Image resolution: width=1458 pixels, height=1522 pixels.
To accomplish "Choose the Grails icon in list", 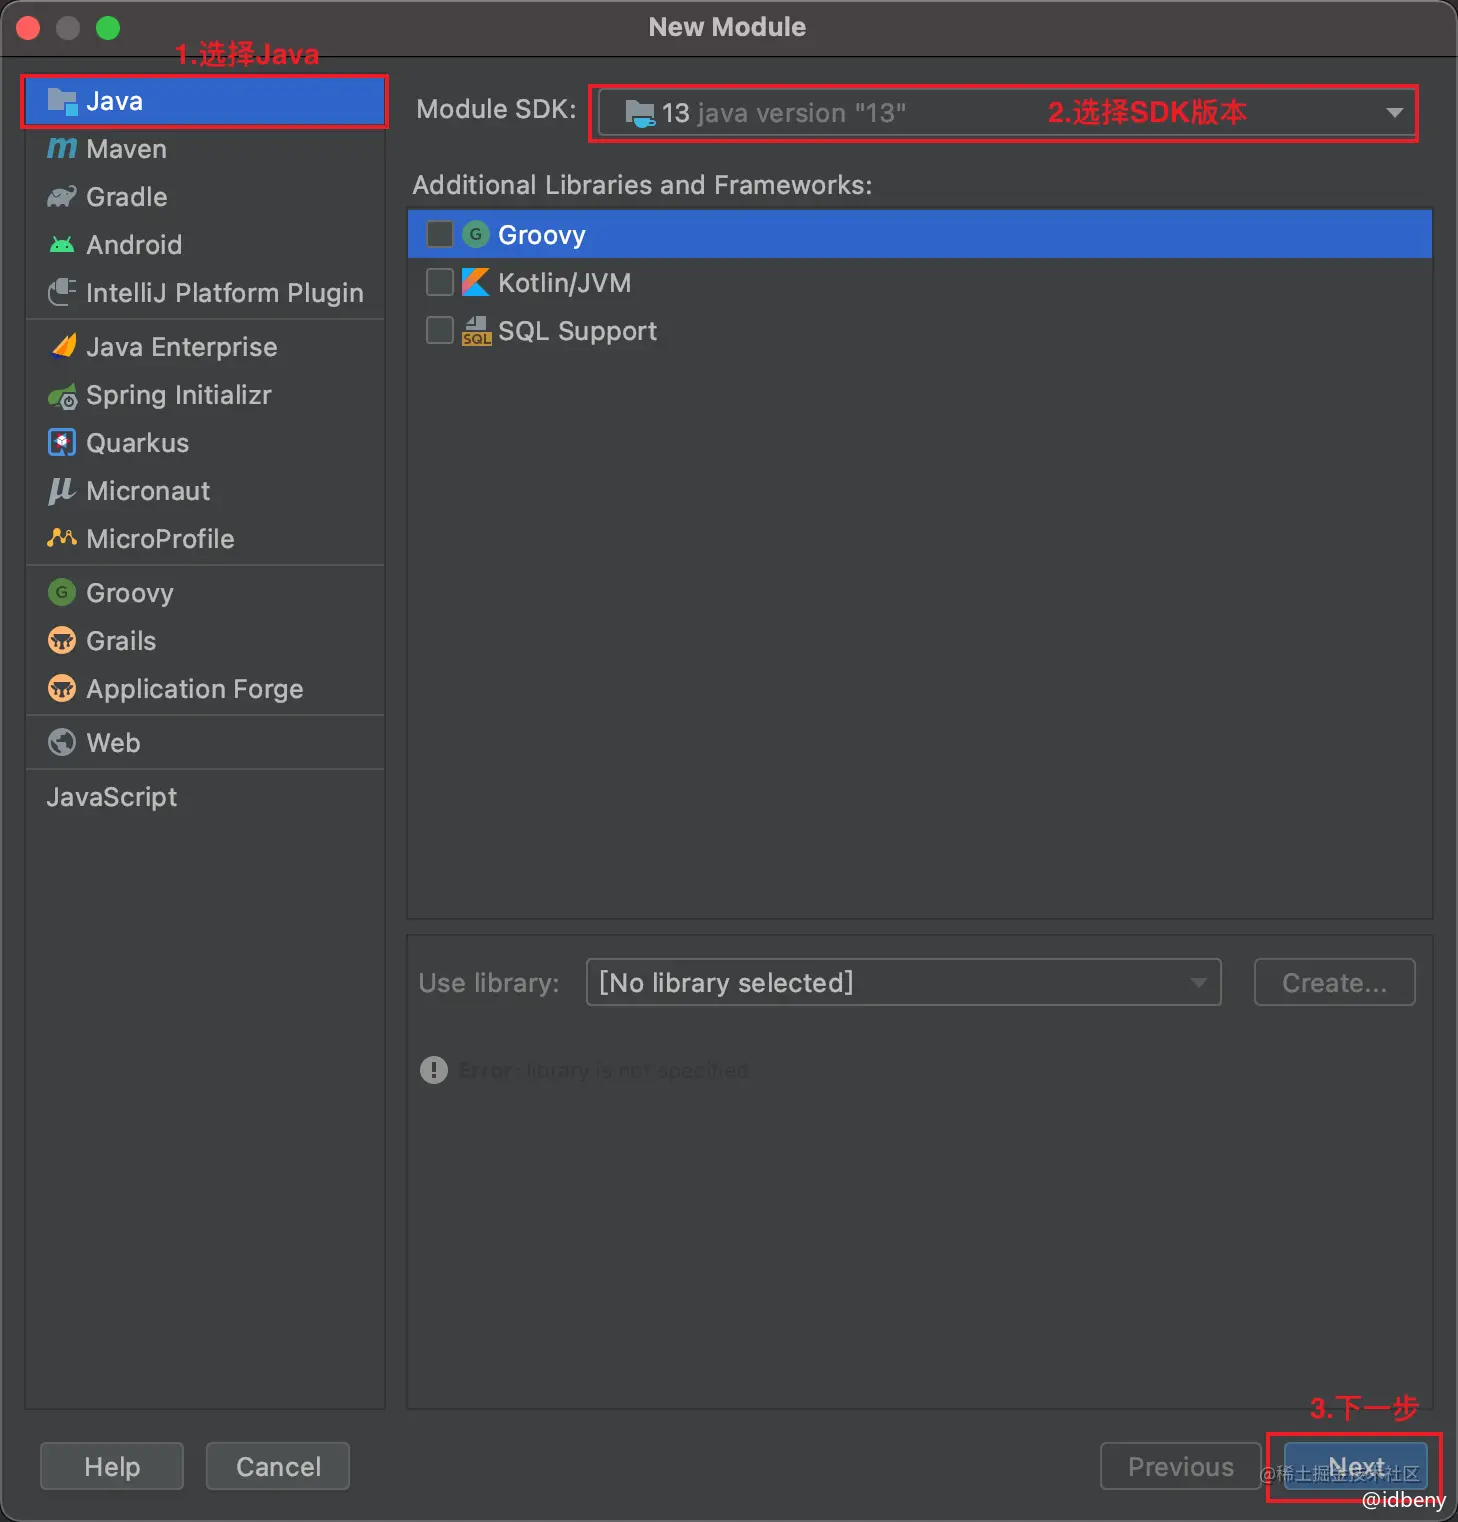I will click(x=62, y=641).
